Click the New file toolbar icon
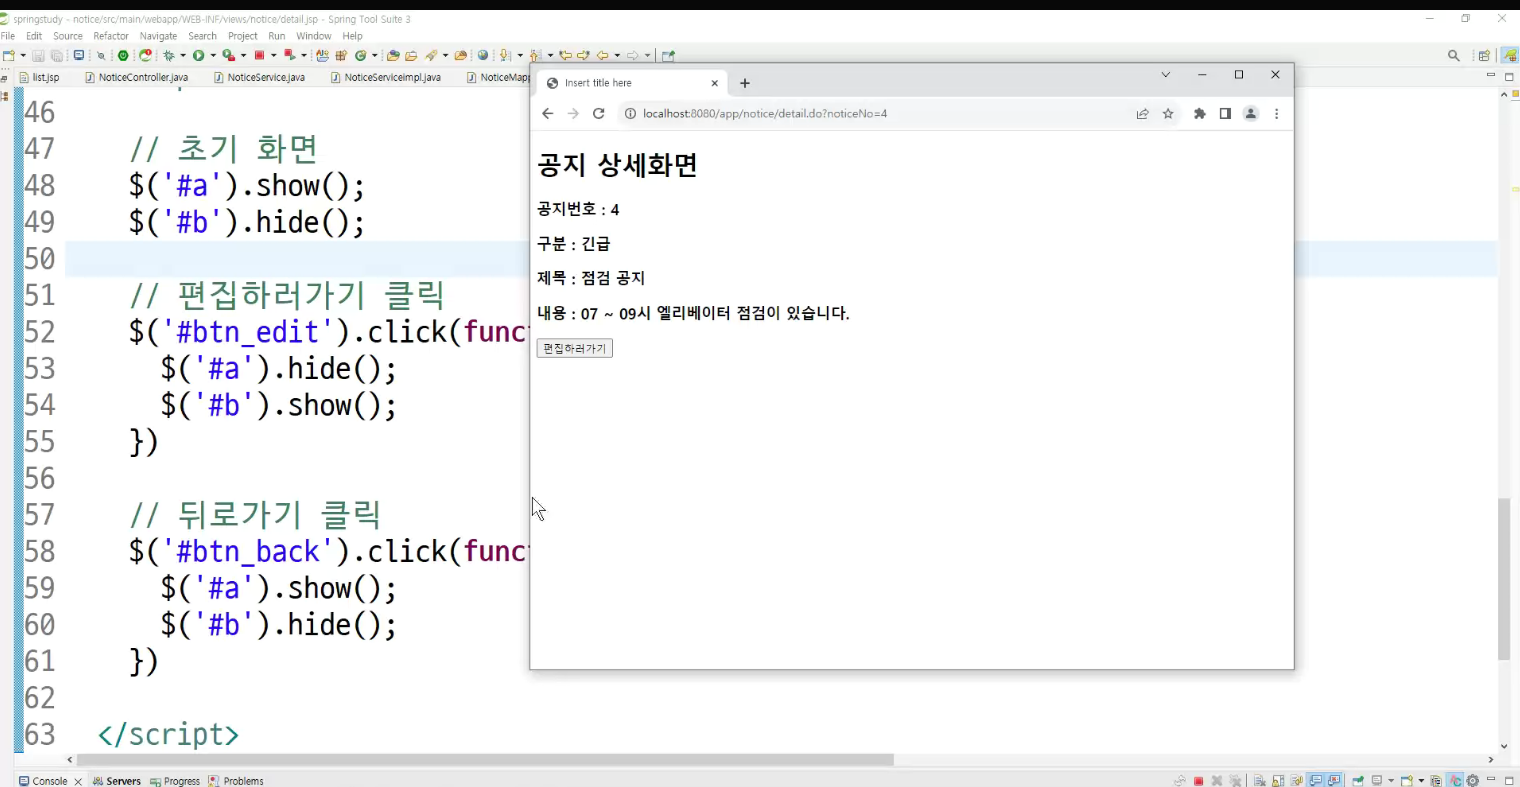 [8, 56]
